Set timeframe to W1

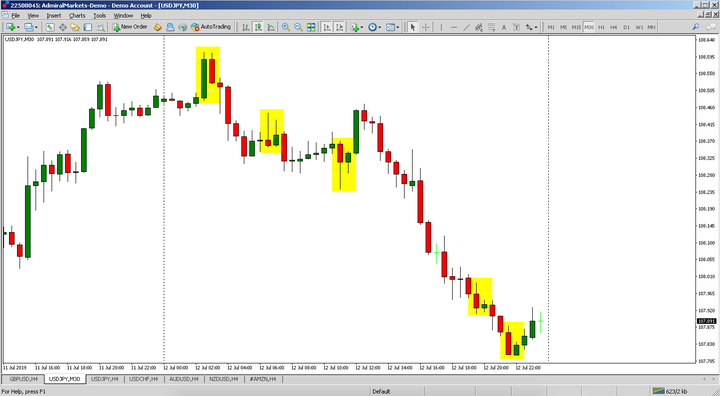tap(639, 27)
